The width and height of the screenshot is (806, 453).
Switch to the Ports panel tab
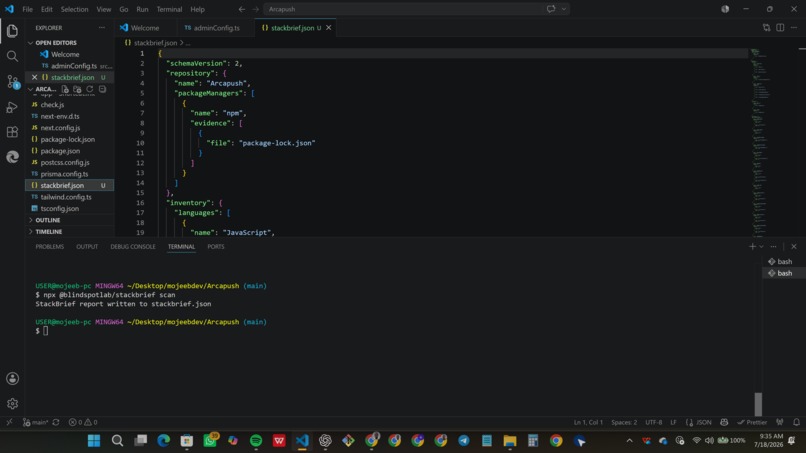216,247
